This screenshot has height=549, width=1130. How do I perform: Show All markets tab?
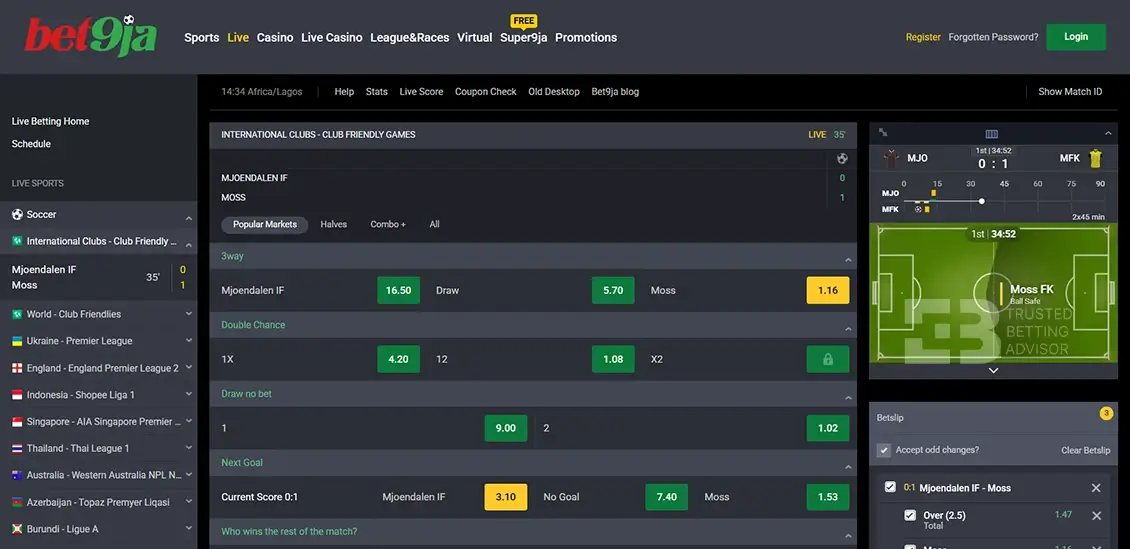[x=435, y=225]
